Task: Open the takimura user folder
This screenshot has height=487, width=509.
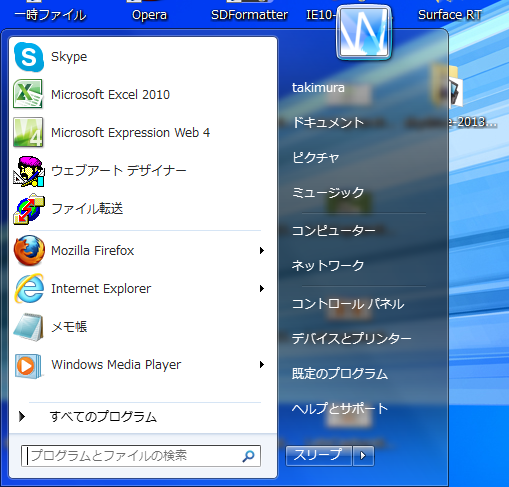Action: point(318,88)
